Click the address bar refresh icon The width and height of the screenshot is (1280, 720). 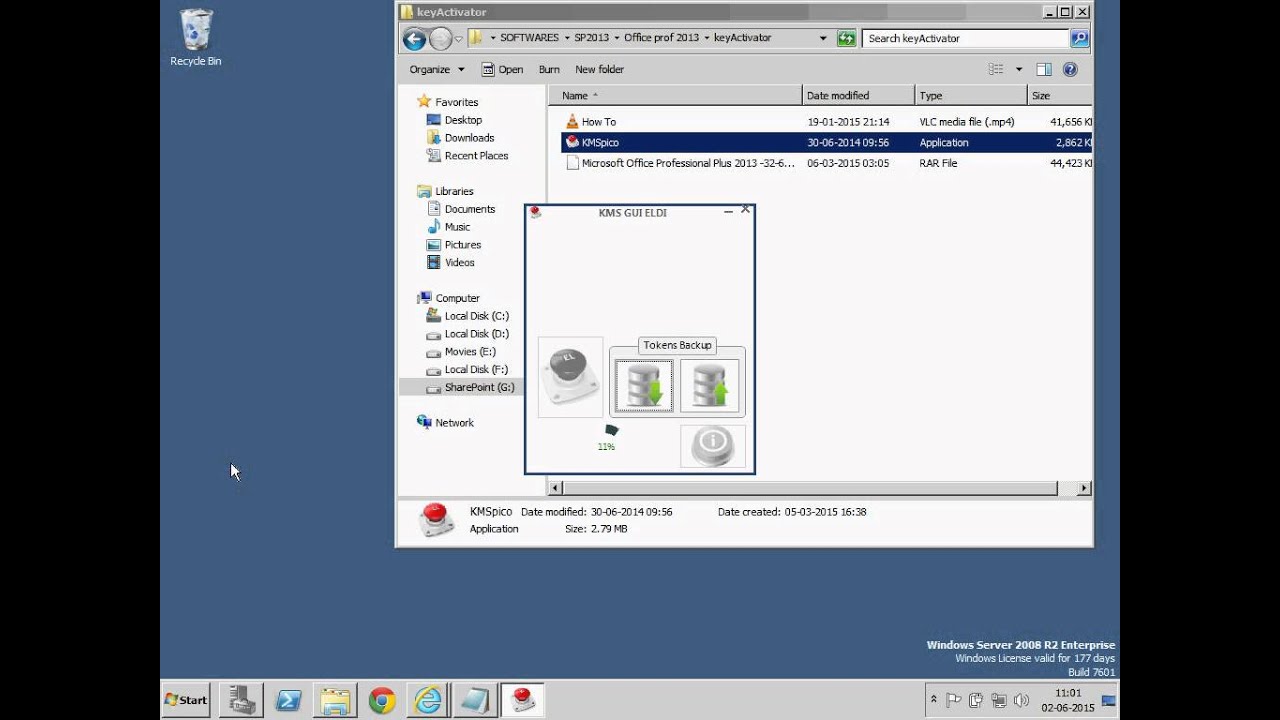[847, 38]
